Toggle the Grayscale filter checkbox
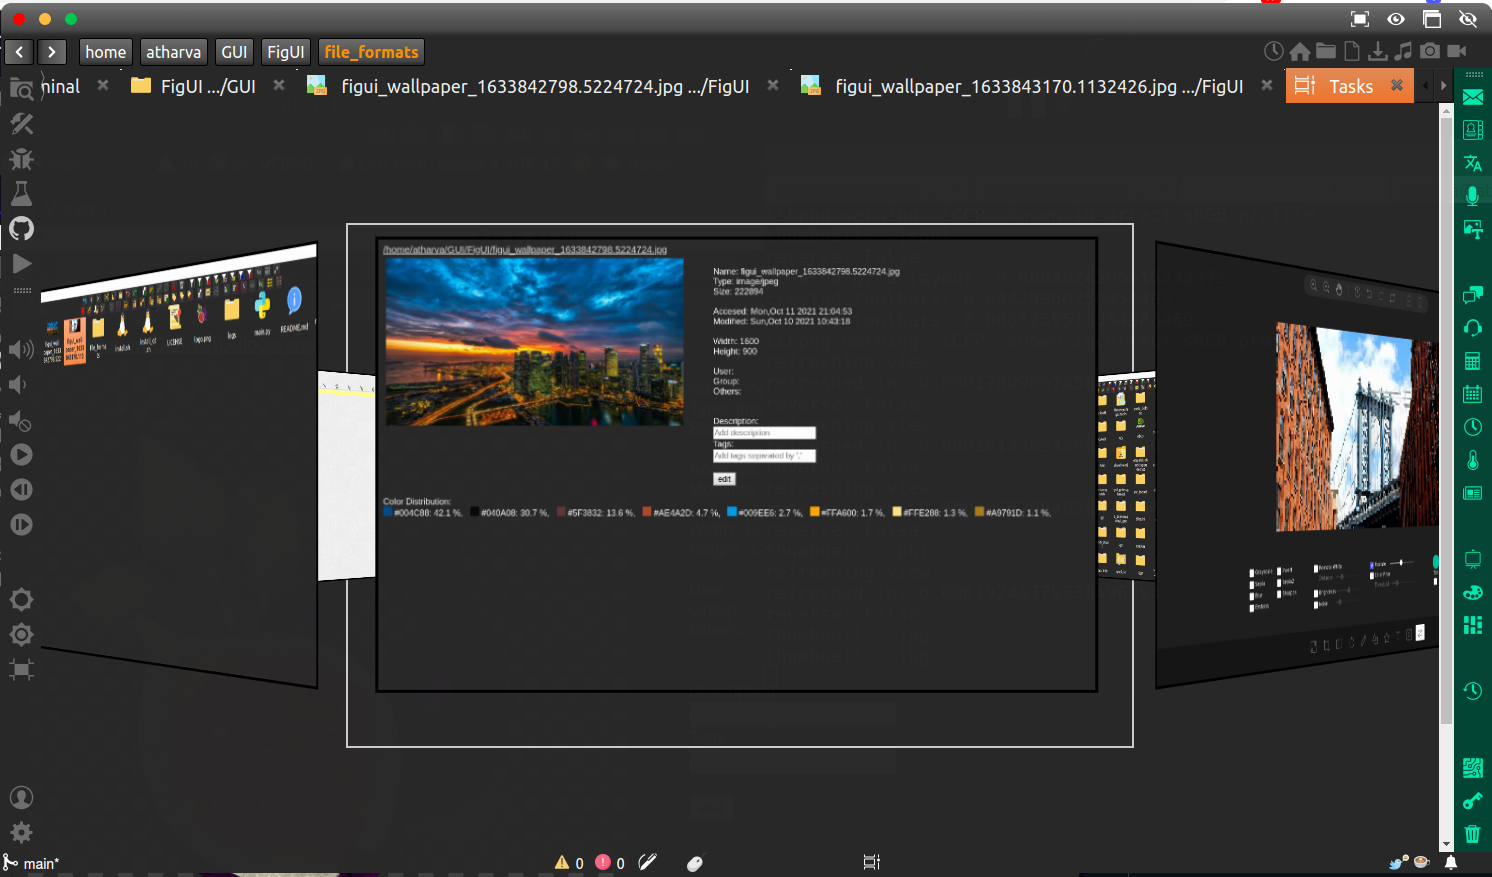Viewport: 1492px width, 877px height. [1252, 573]
